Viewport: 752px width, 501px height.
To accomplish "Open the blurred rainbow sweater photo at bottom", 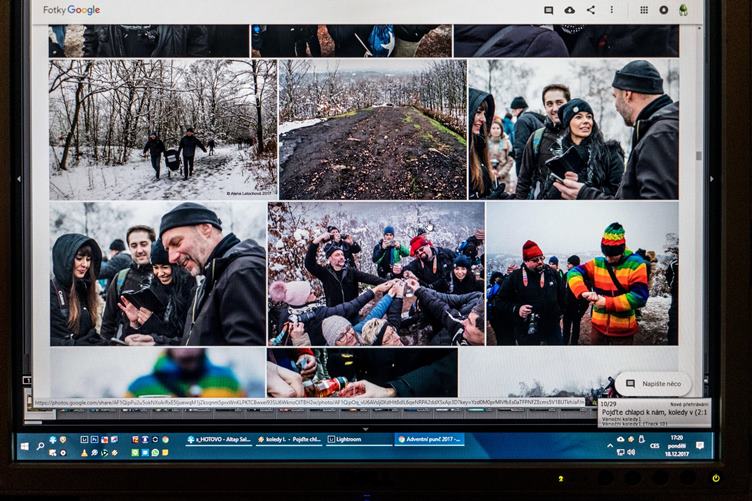I will click(x=158, y=373).
